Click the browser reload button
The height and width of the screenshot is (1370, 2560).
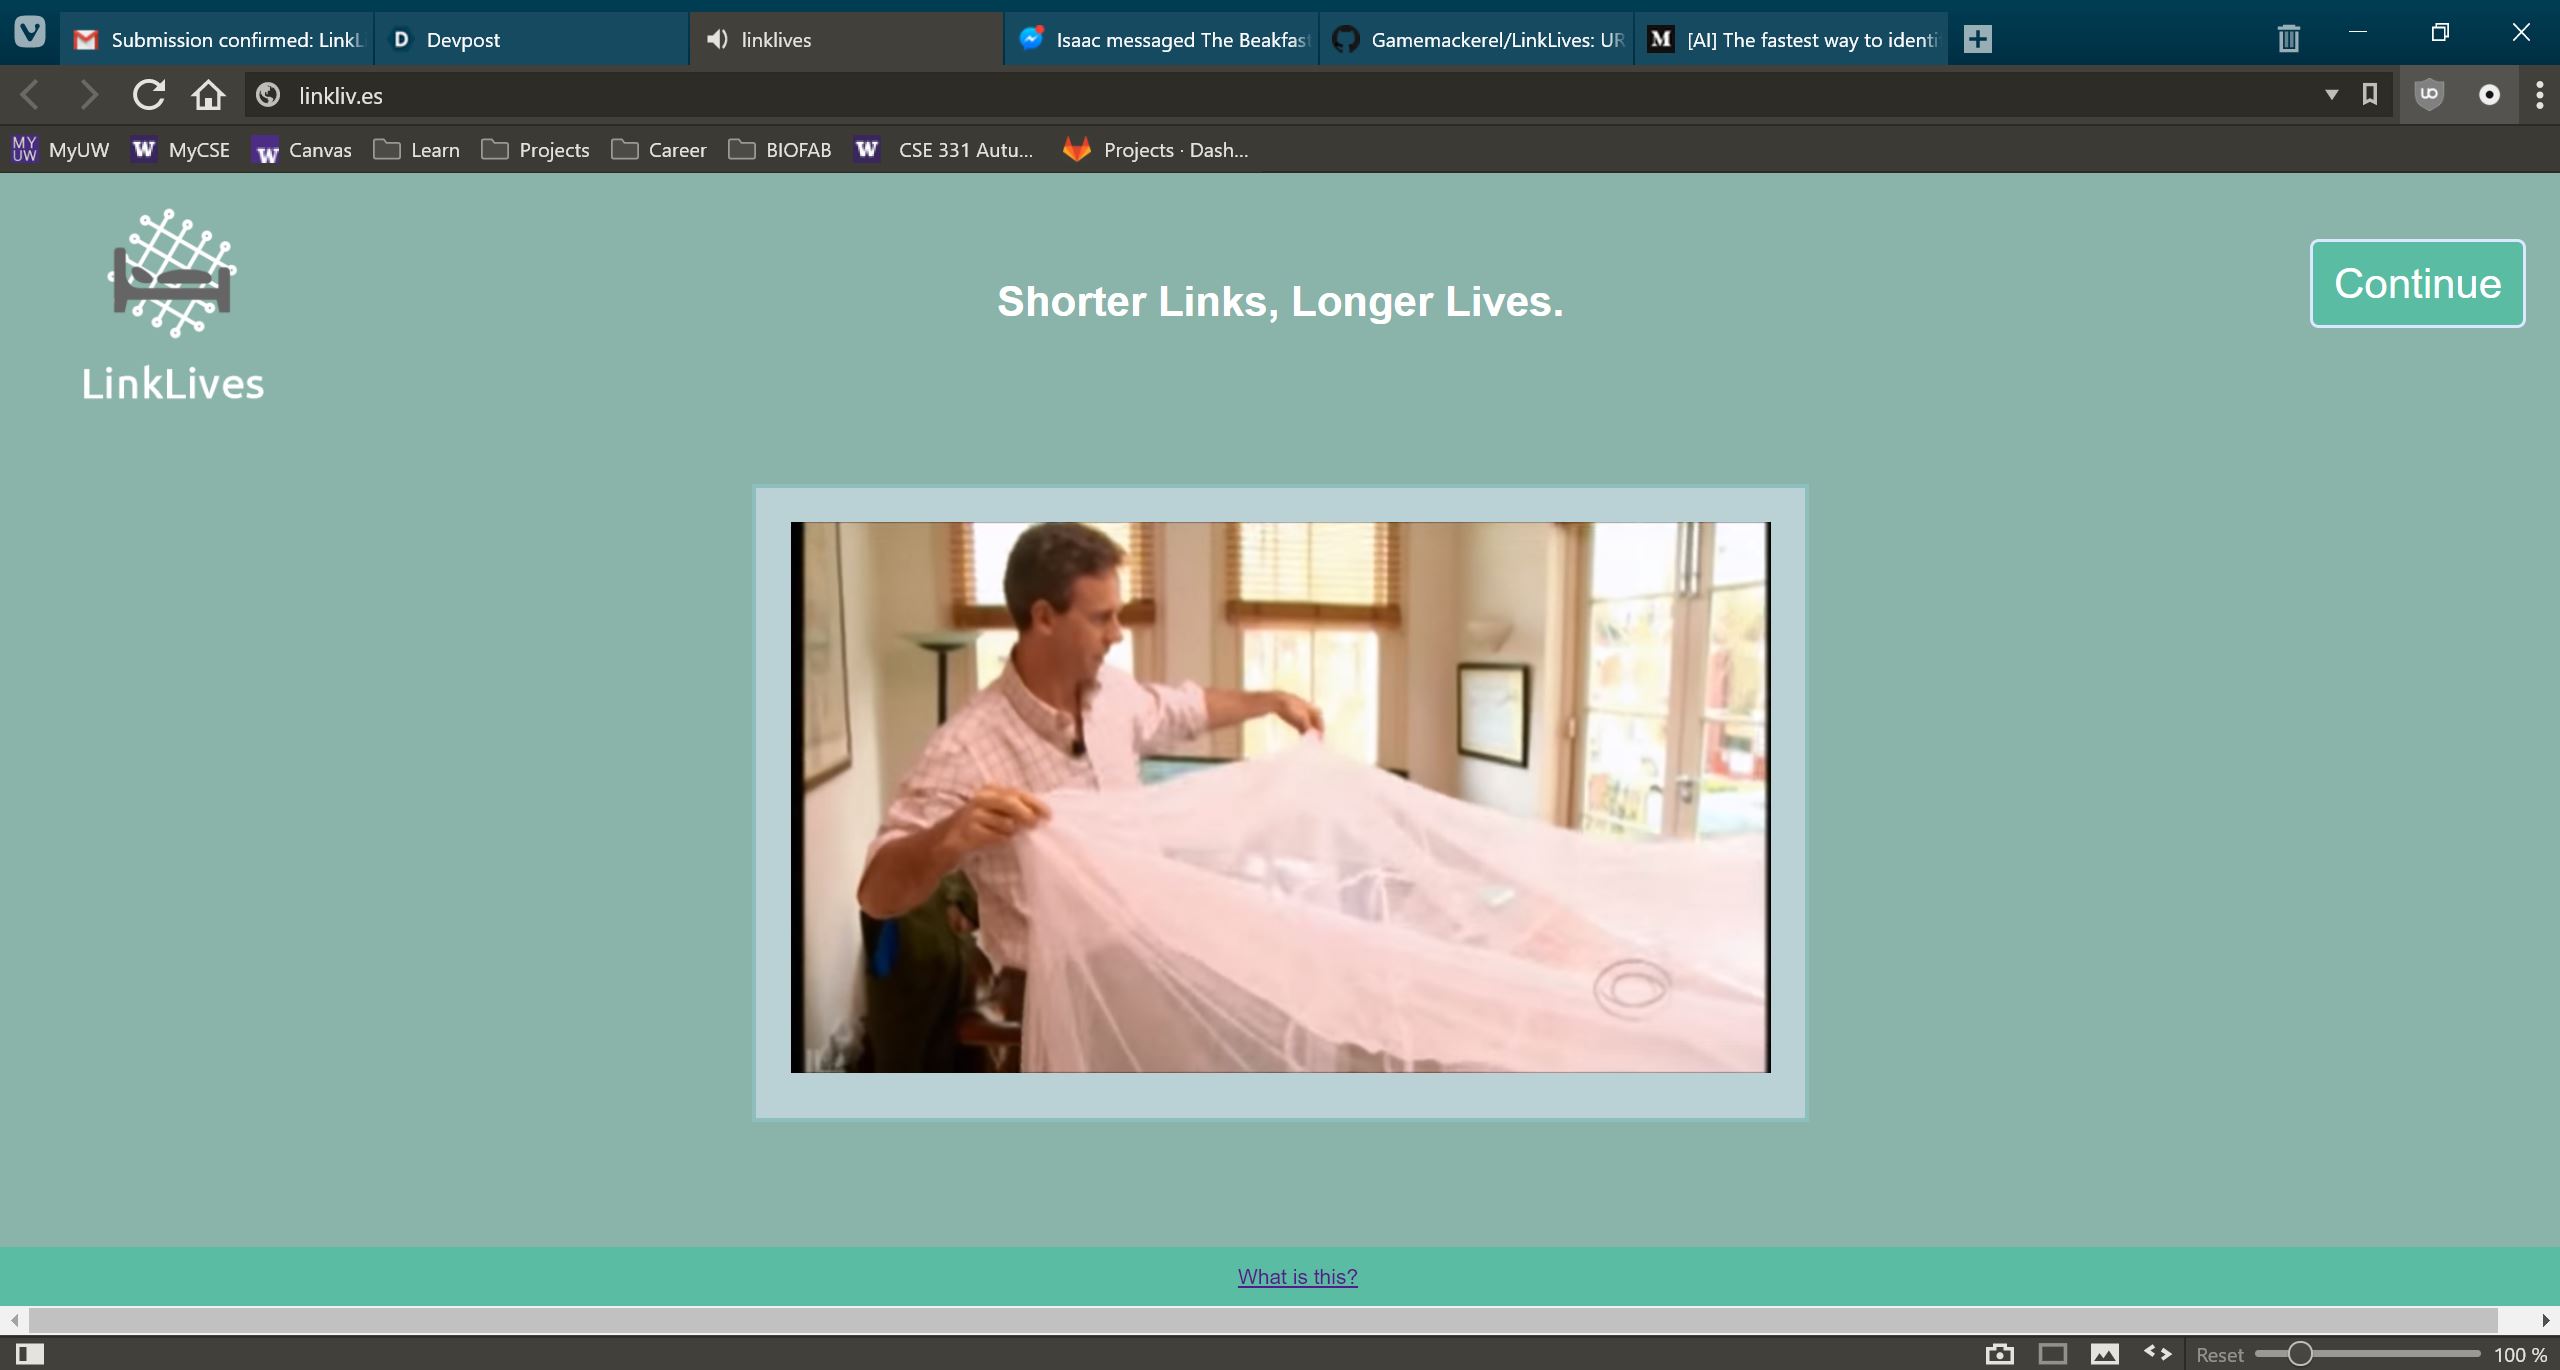coord(148,95)
